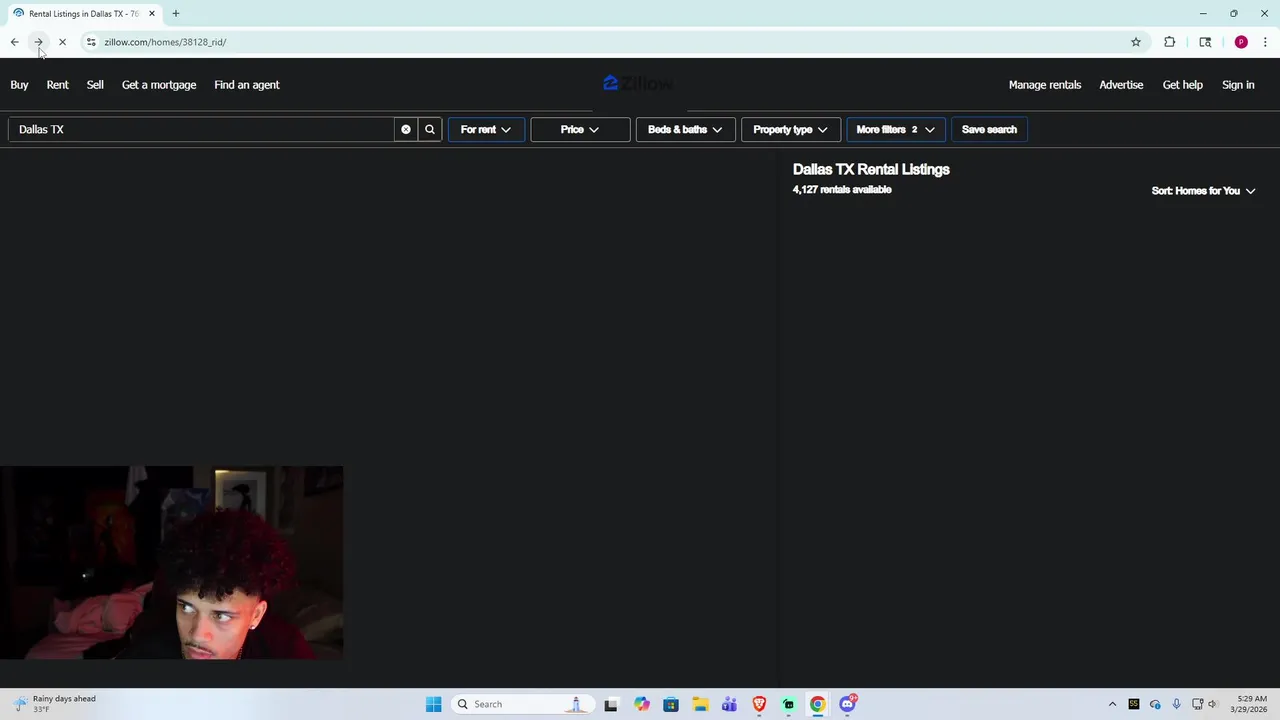Click the Advertise link
Image resolution: width=1280 pixels, height=720 pixels.
click(1121, 85)
